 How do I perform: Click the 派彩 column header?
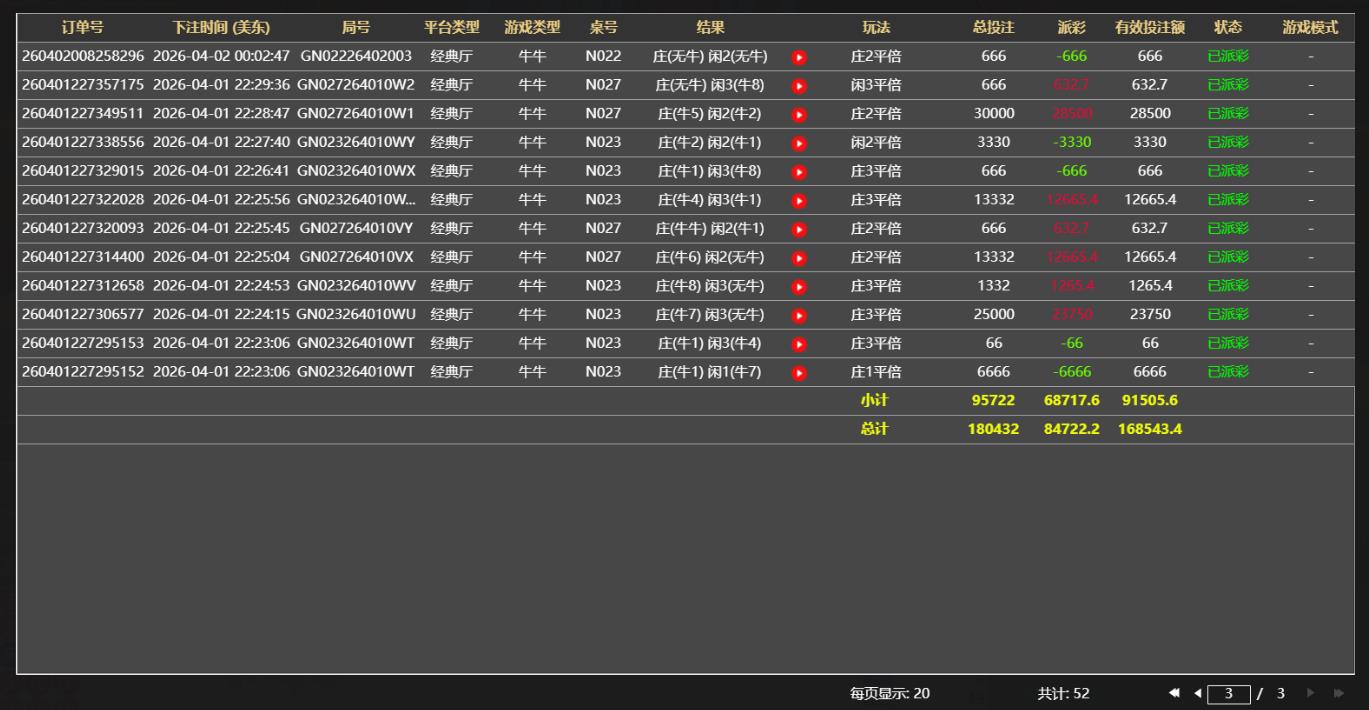coord(1071,28)
